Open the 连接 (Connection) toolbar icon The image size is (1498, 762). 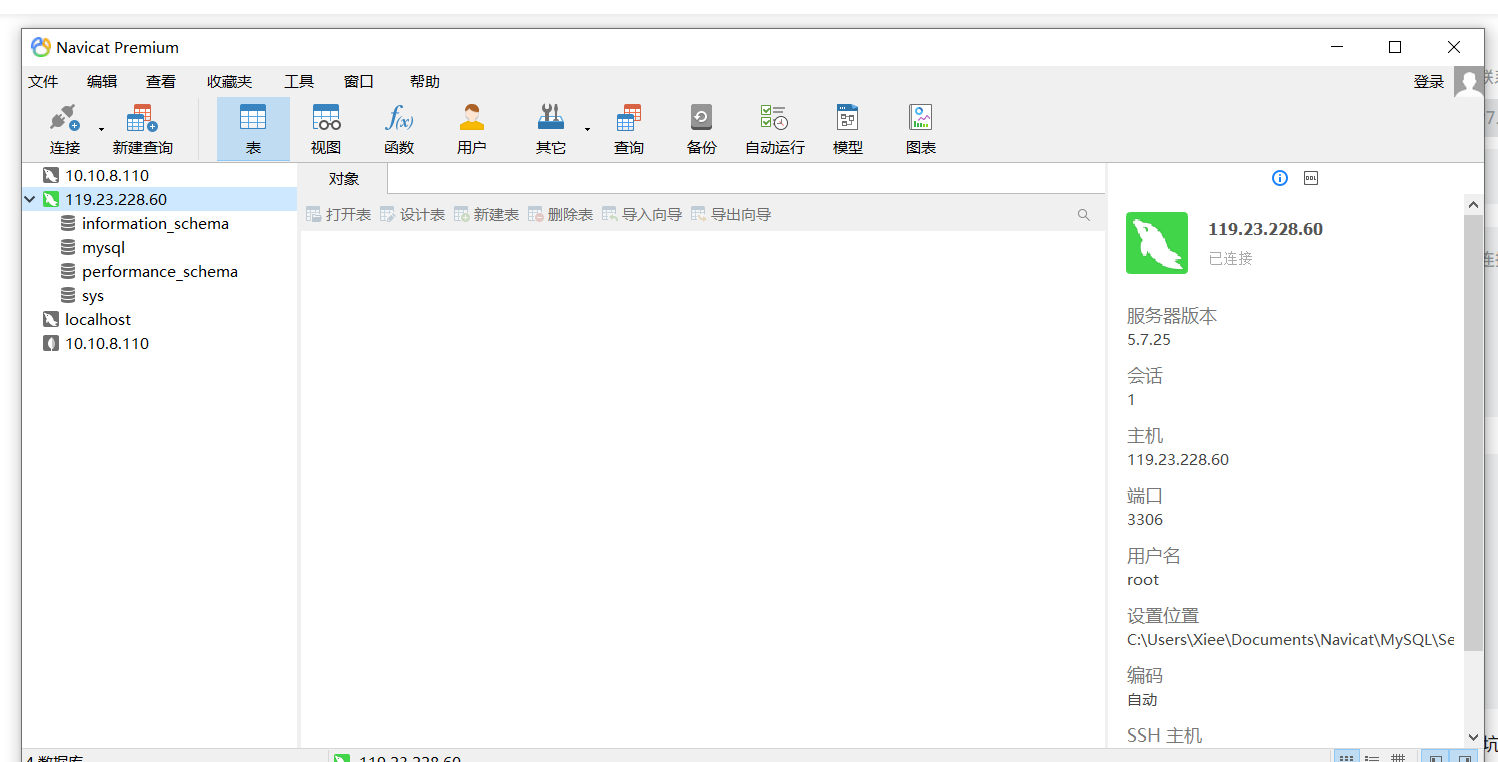[65, 129]
